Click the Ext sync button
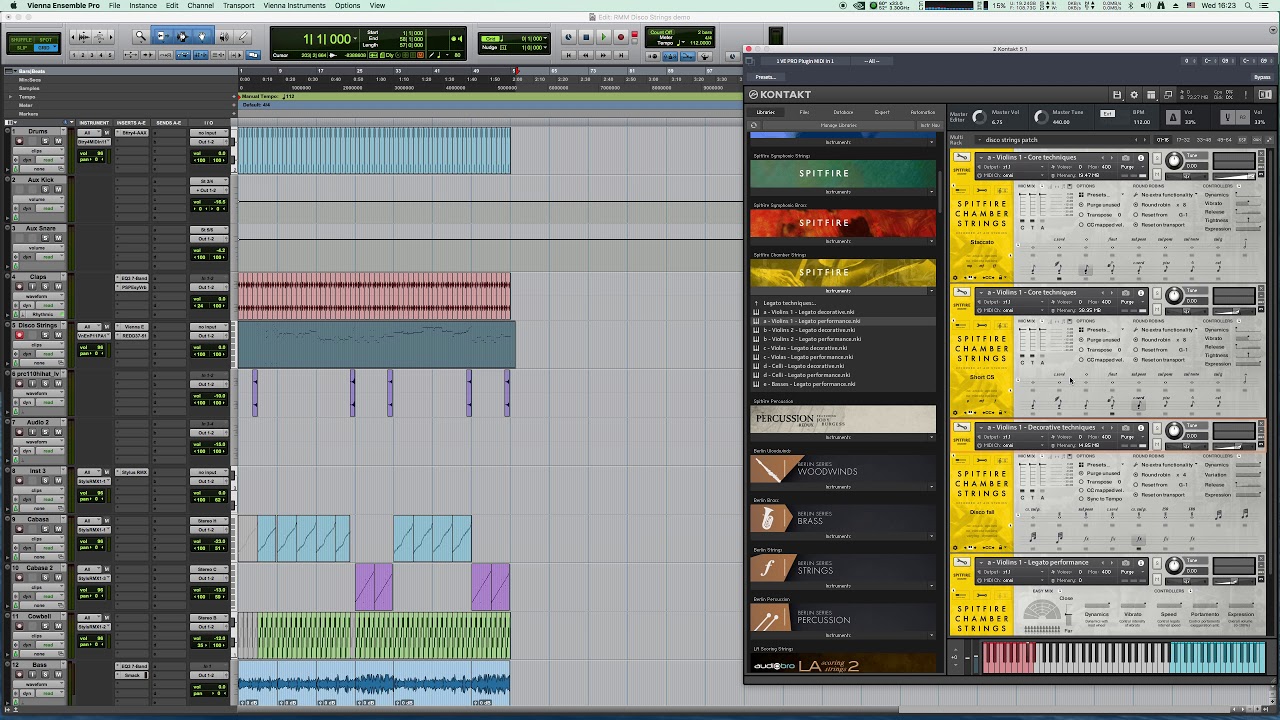Viewport: 1280px width, 720px height. pyautogui.click(x=1107, y=113)
